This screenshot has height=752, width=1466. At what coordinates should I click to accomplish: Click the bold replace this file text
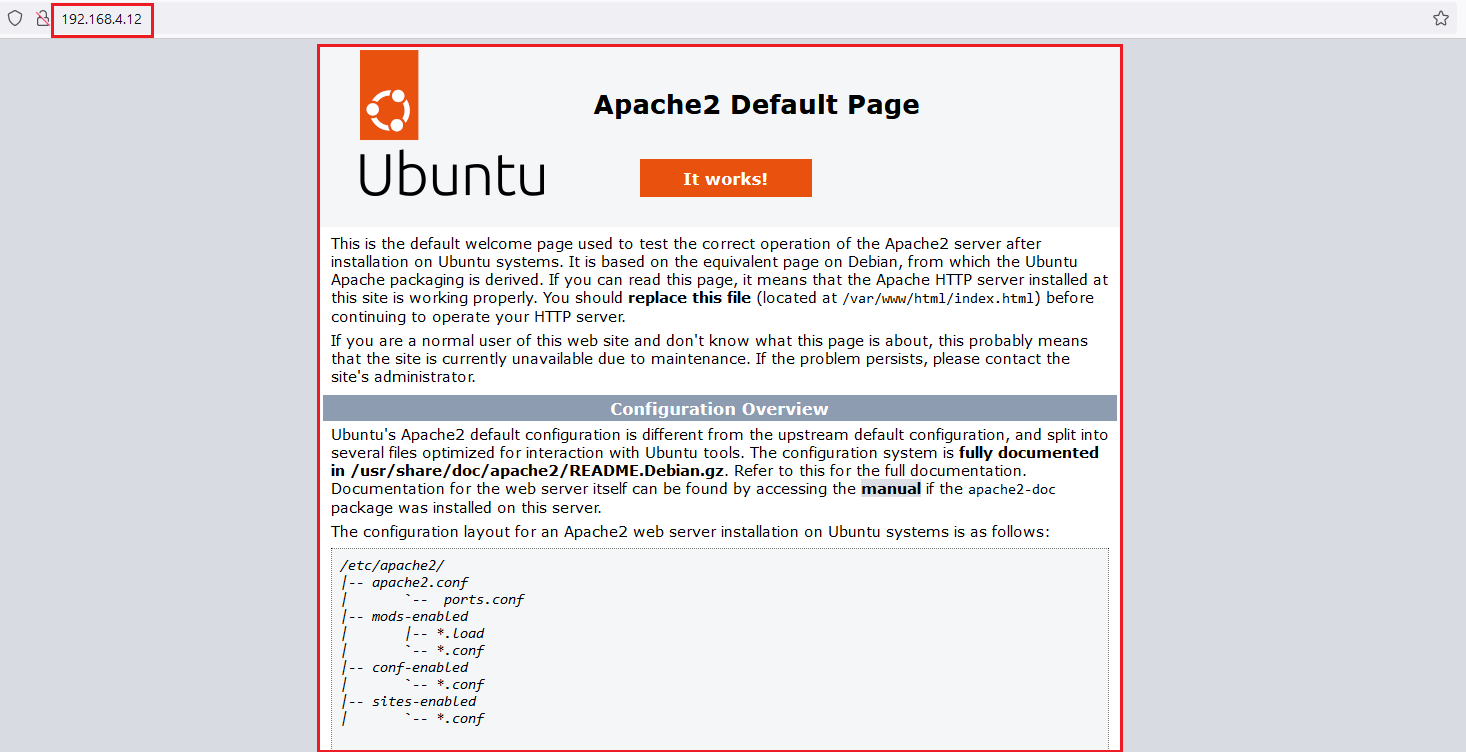point(689,298)
